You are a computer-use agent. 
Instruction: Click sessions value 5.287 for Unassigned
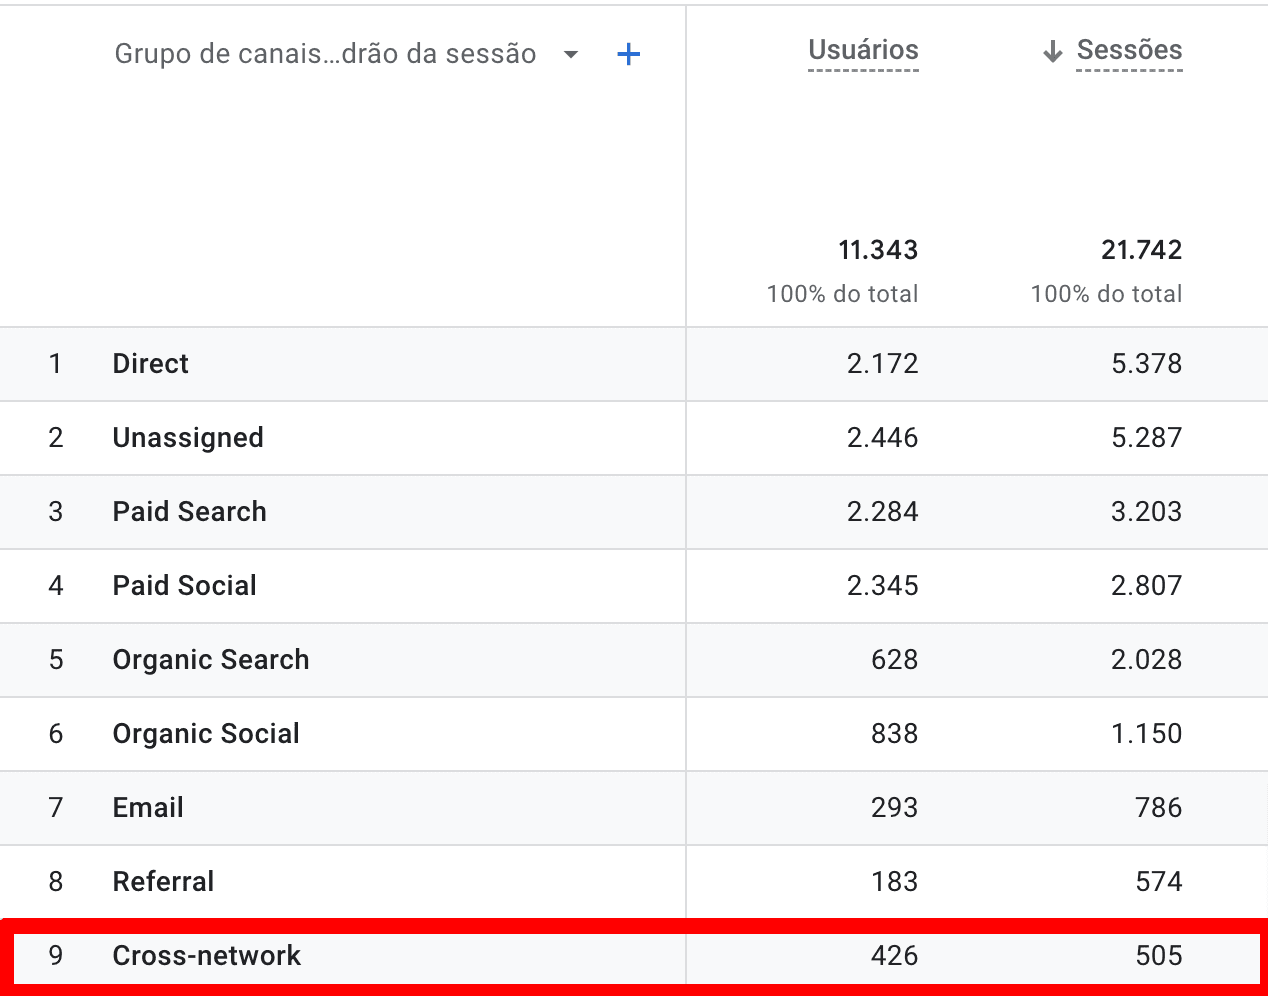coord(1146,438)
